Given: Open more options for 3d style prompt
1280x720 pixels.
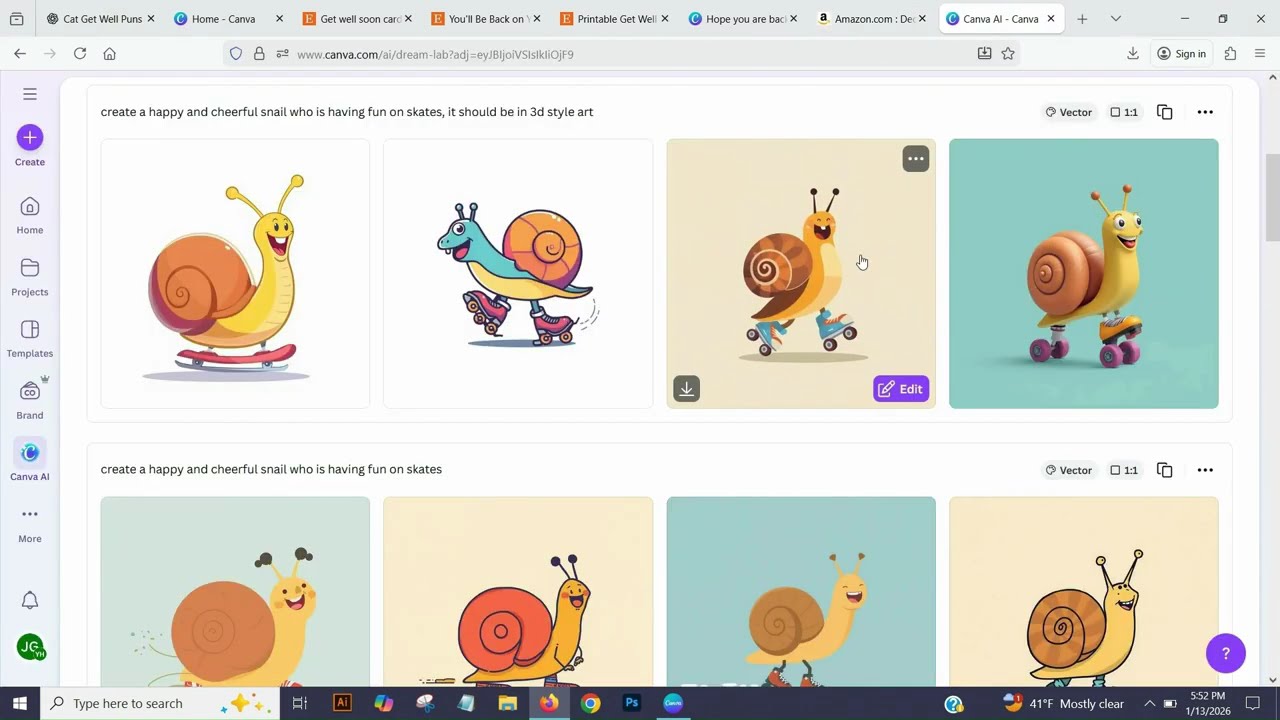Looking at the screenshot, I should click(1205, 112).
